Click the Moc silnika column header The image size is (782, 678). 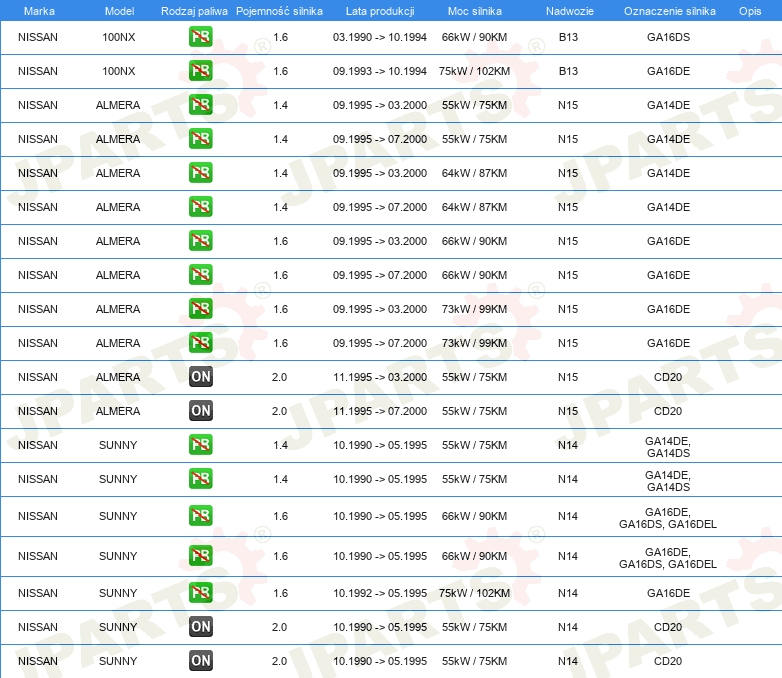point(475,11)
